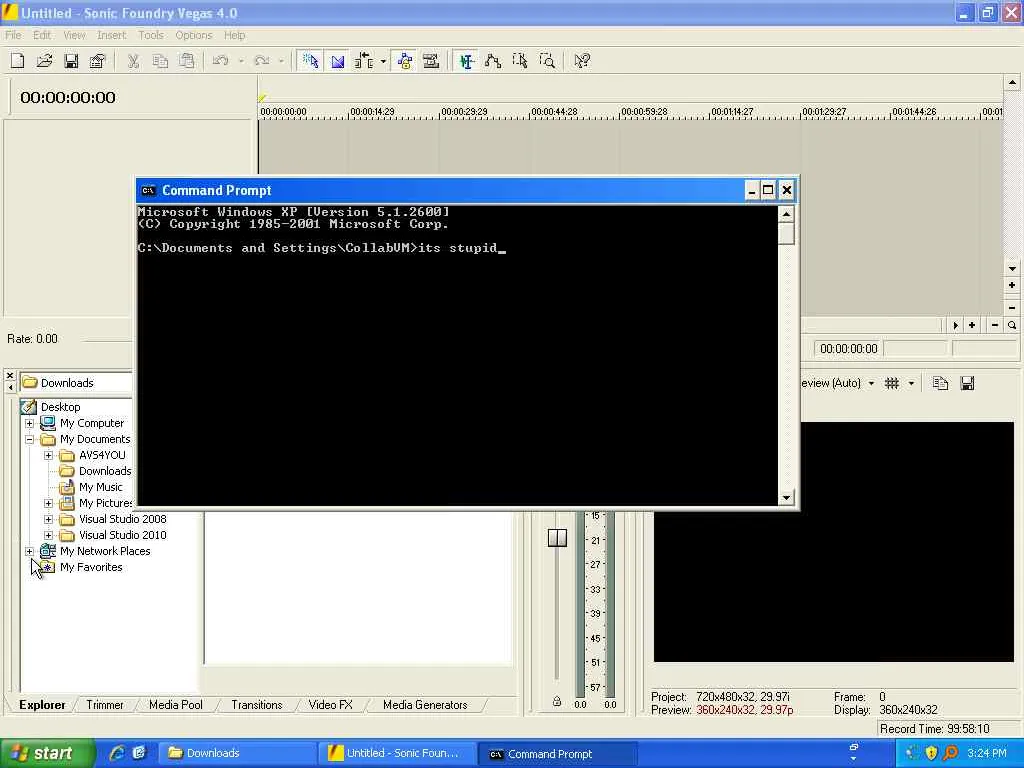
Task: Toggle Enable Snapping toolbar button
Action: point(310,61)
